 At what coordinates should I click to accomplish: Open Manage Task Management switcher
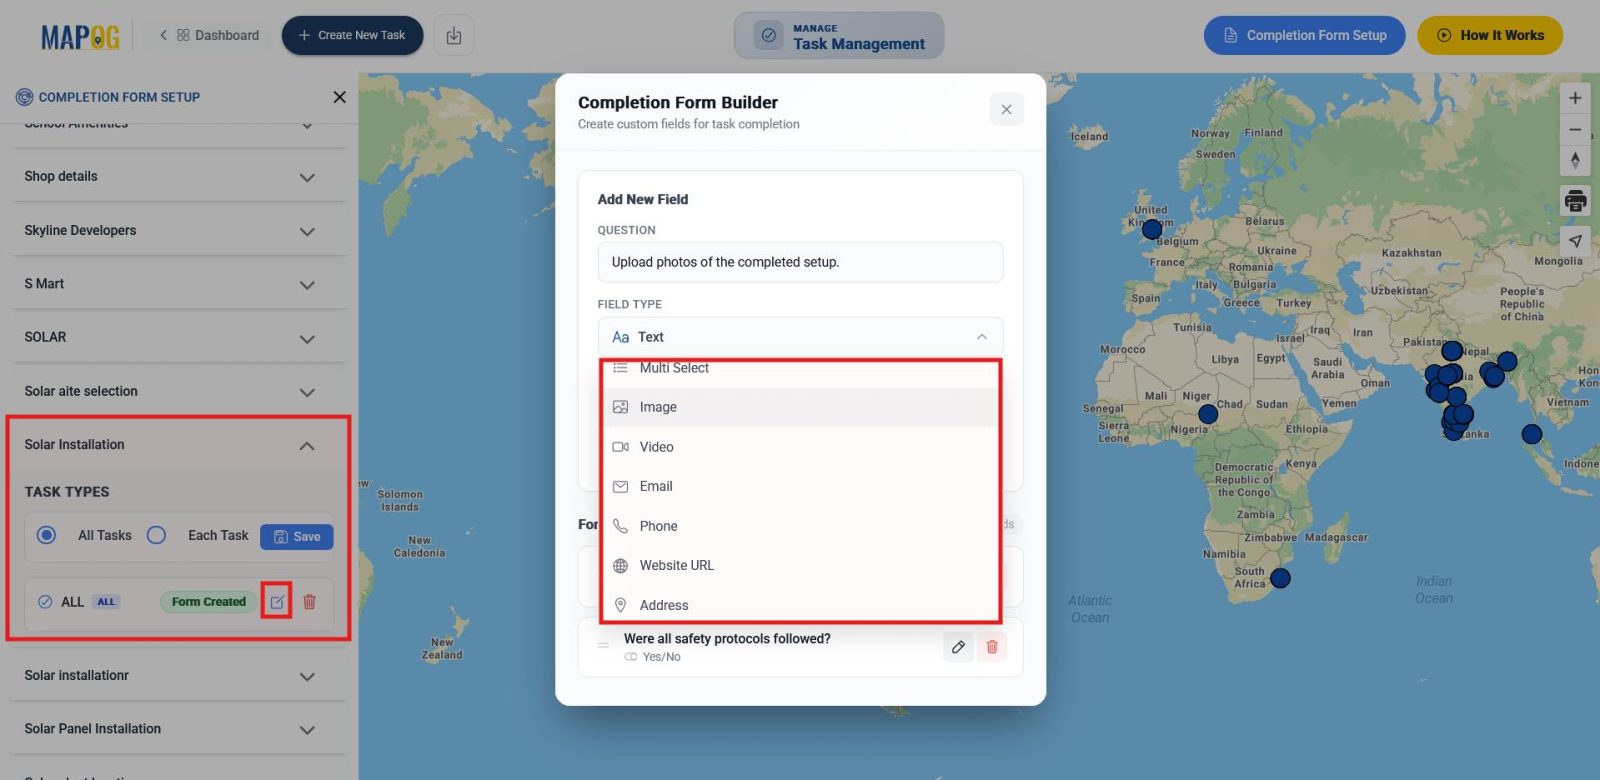tap(839, 36)
